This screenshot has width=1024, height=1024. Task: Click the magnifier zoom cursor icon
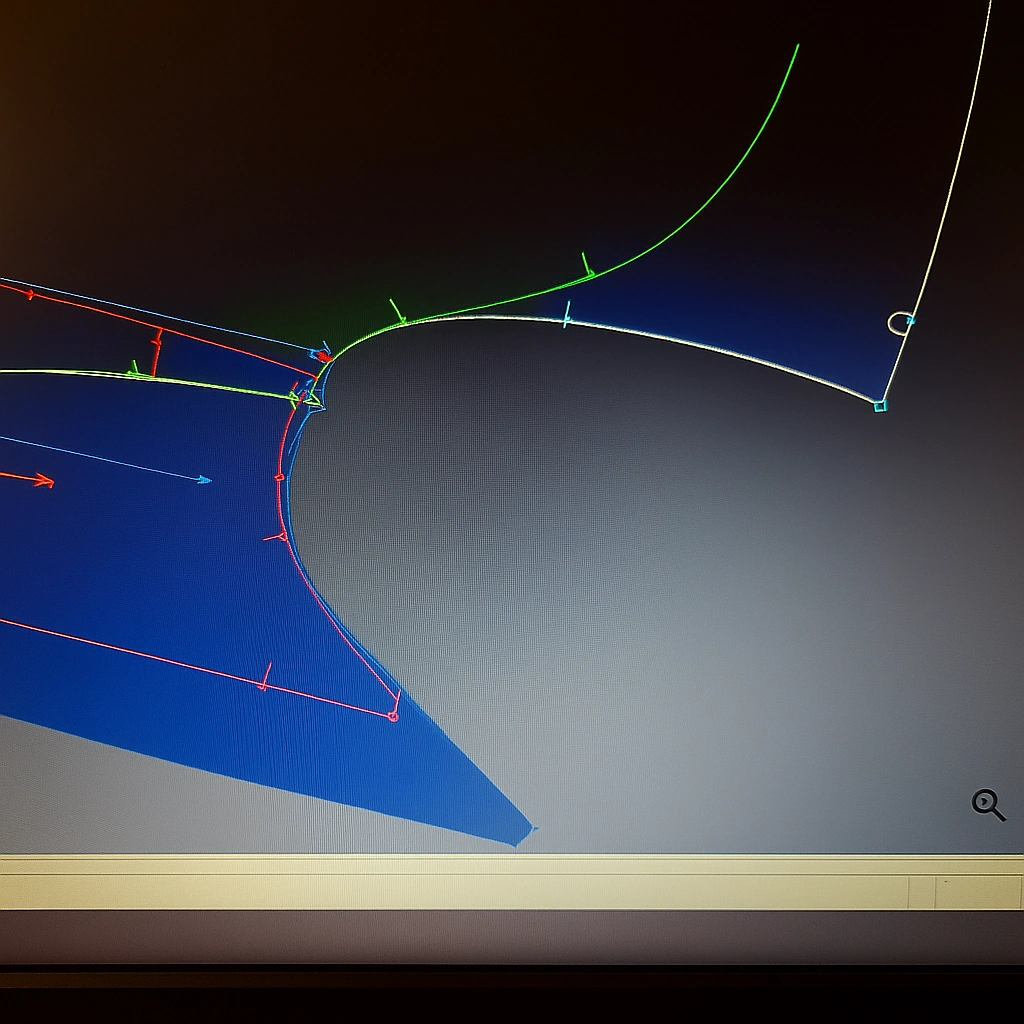click(987, 803)
